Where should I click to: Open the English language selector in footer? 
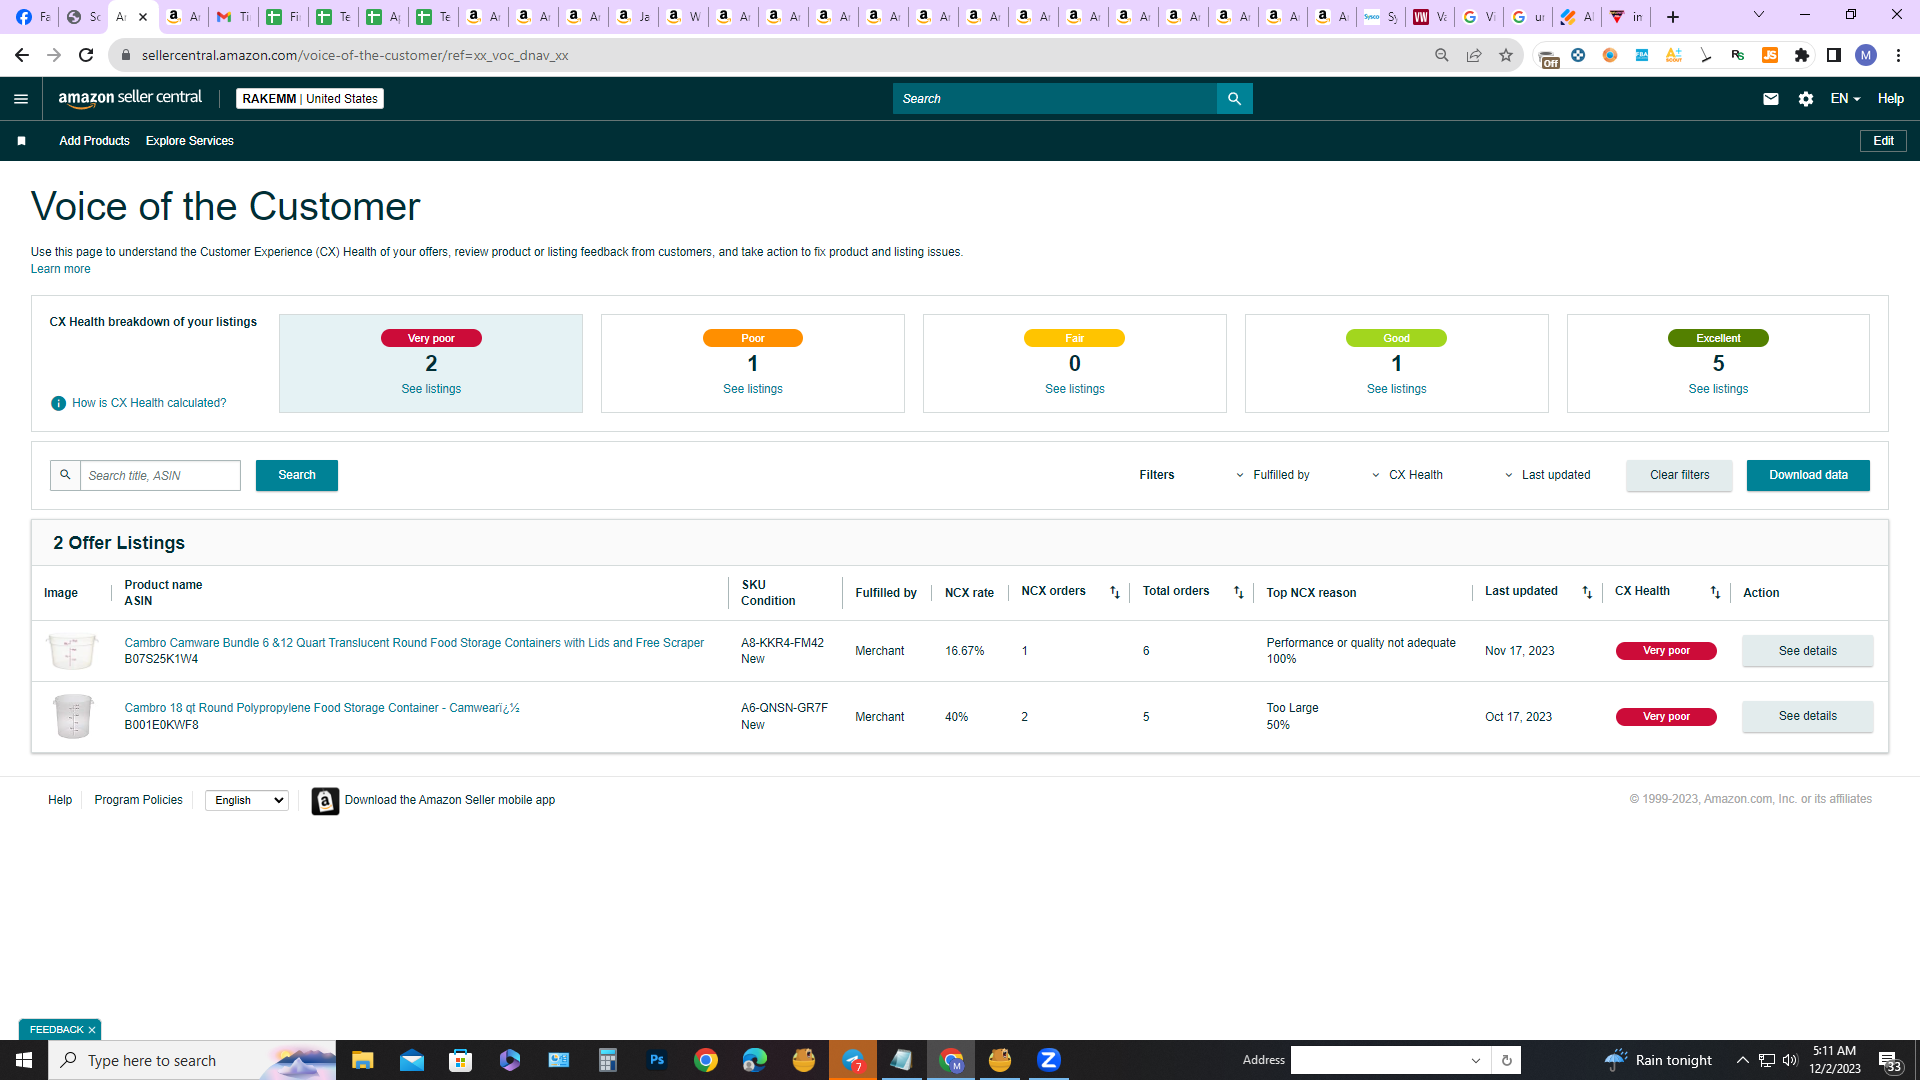coord(247,800)
